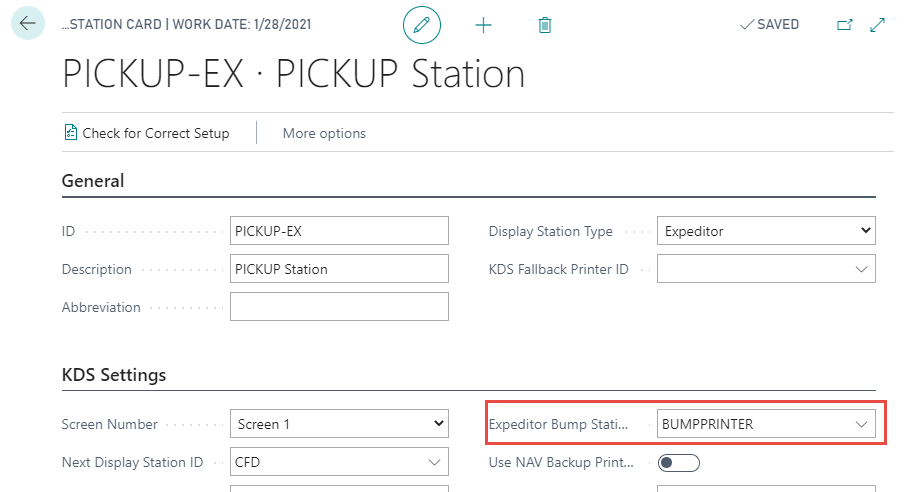Click the plus new record icon

(x=483, y=25)
